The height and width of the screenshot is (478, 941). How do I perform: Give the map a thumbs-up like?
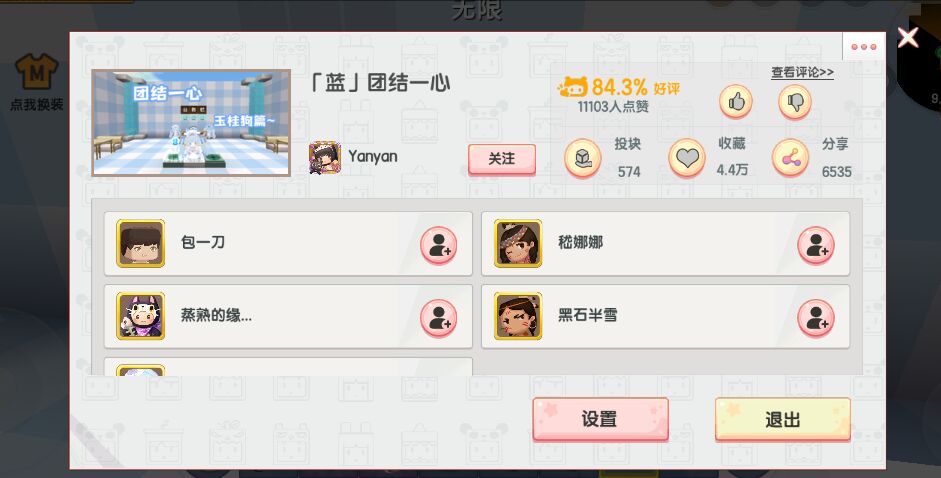pyautogui.click(x=736, y=102)
